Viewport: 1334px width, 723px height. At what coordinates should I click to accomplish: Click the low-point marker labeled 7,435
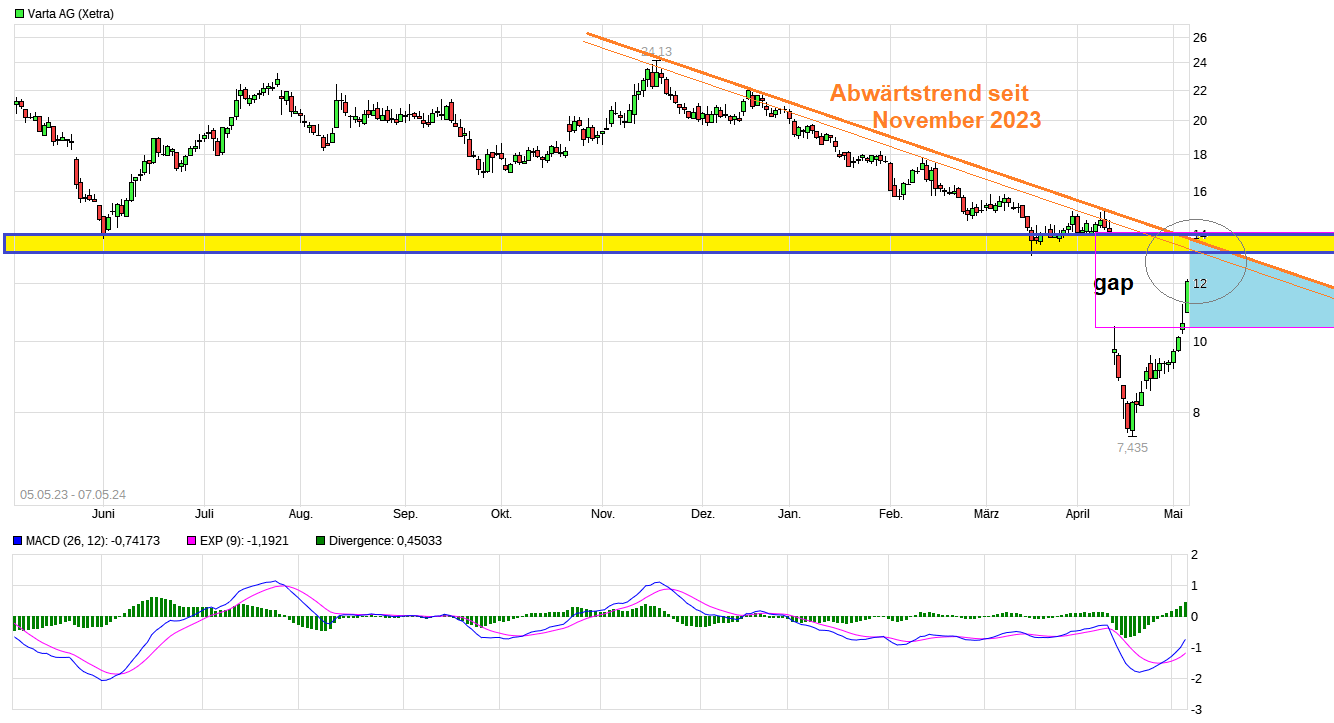[x=1133, y=447]
